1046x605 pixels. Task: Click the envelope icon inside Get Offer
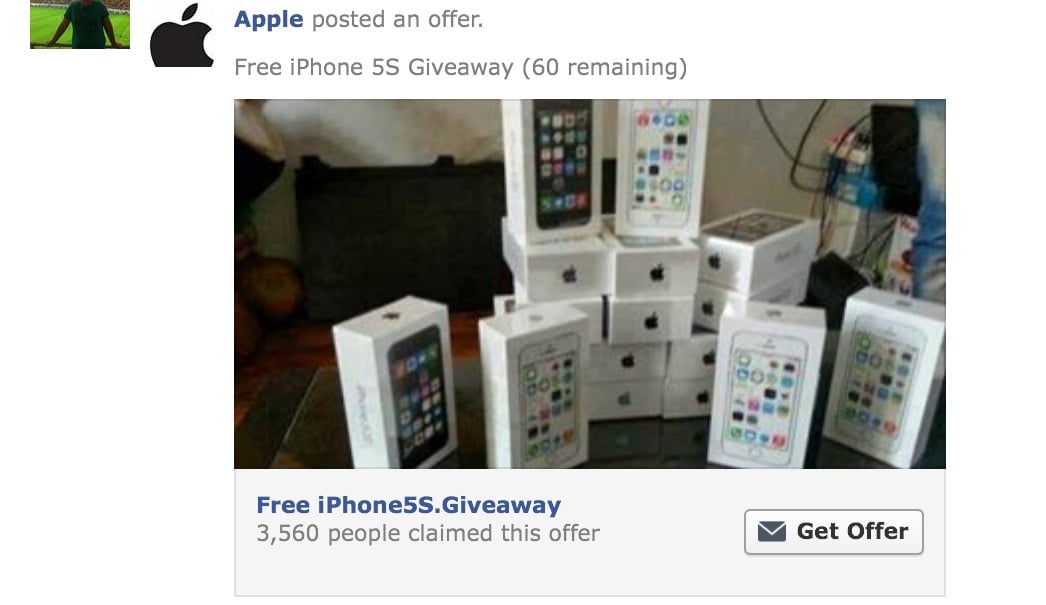(771, 531)
